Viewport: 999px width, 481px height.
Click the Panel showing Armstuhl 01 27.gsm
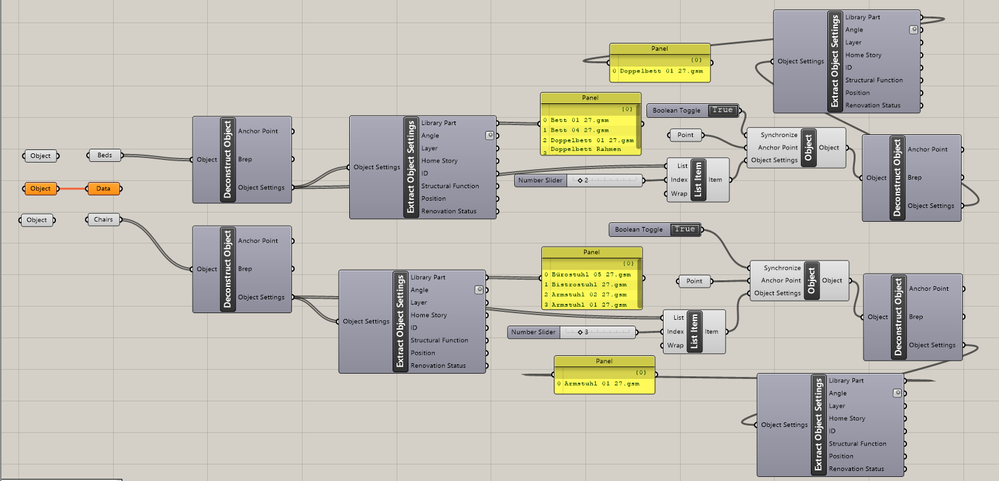(605, 375)
